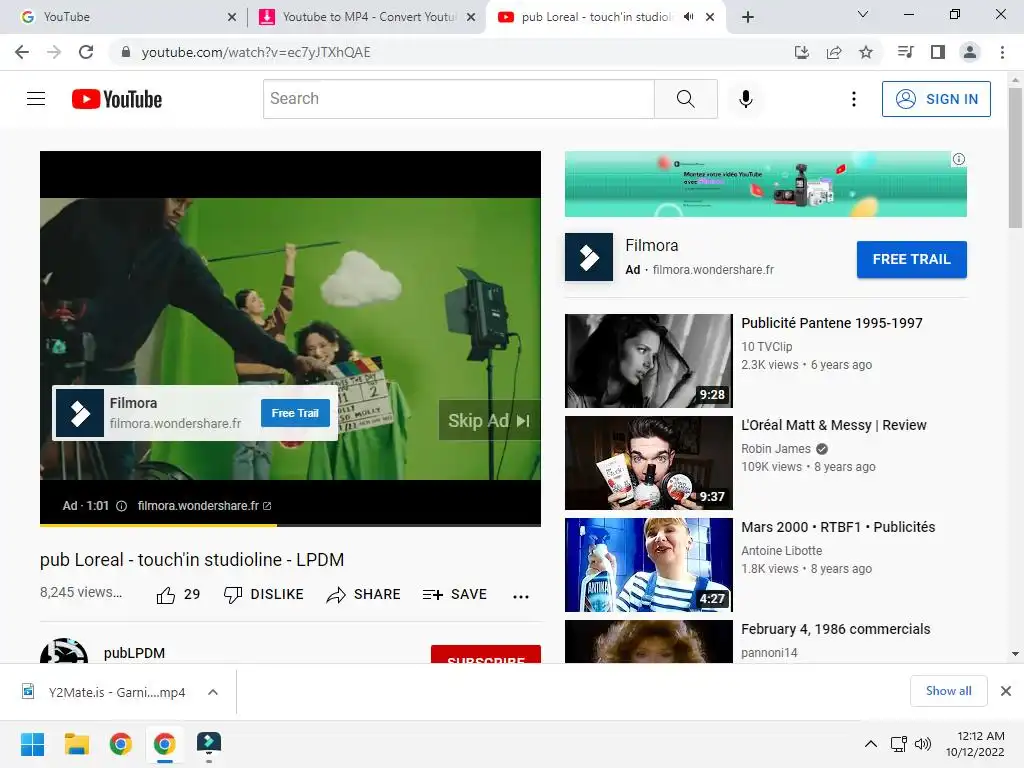
Task: Open Mars 2000 RTBF1 Publicités thumbnail
Action: click(x=648, y=565)
